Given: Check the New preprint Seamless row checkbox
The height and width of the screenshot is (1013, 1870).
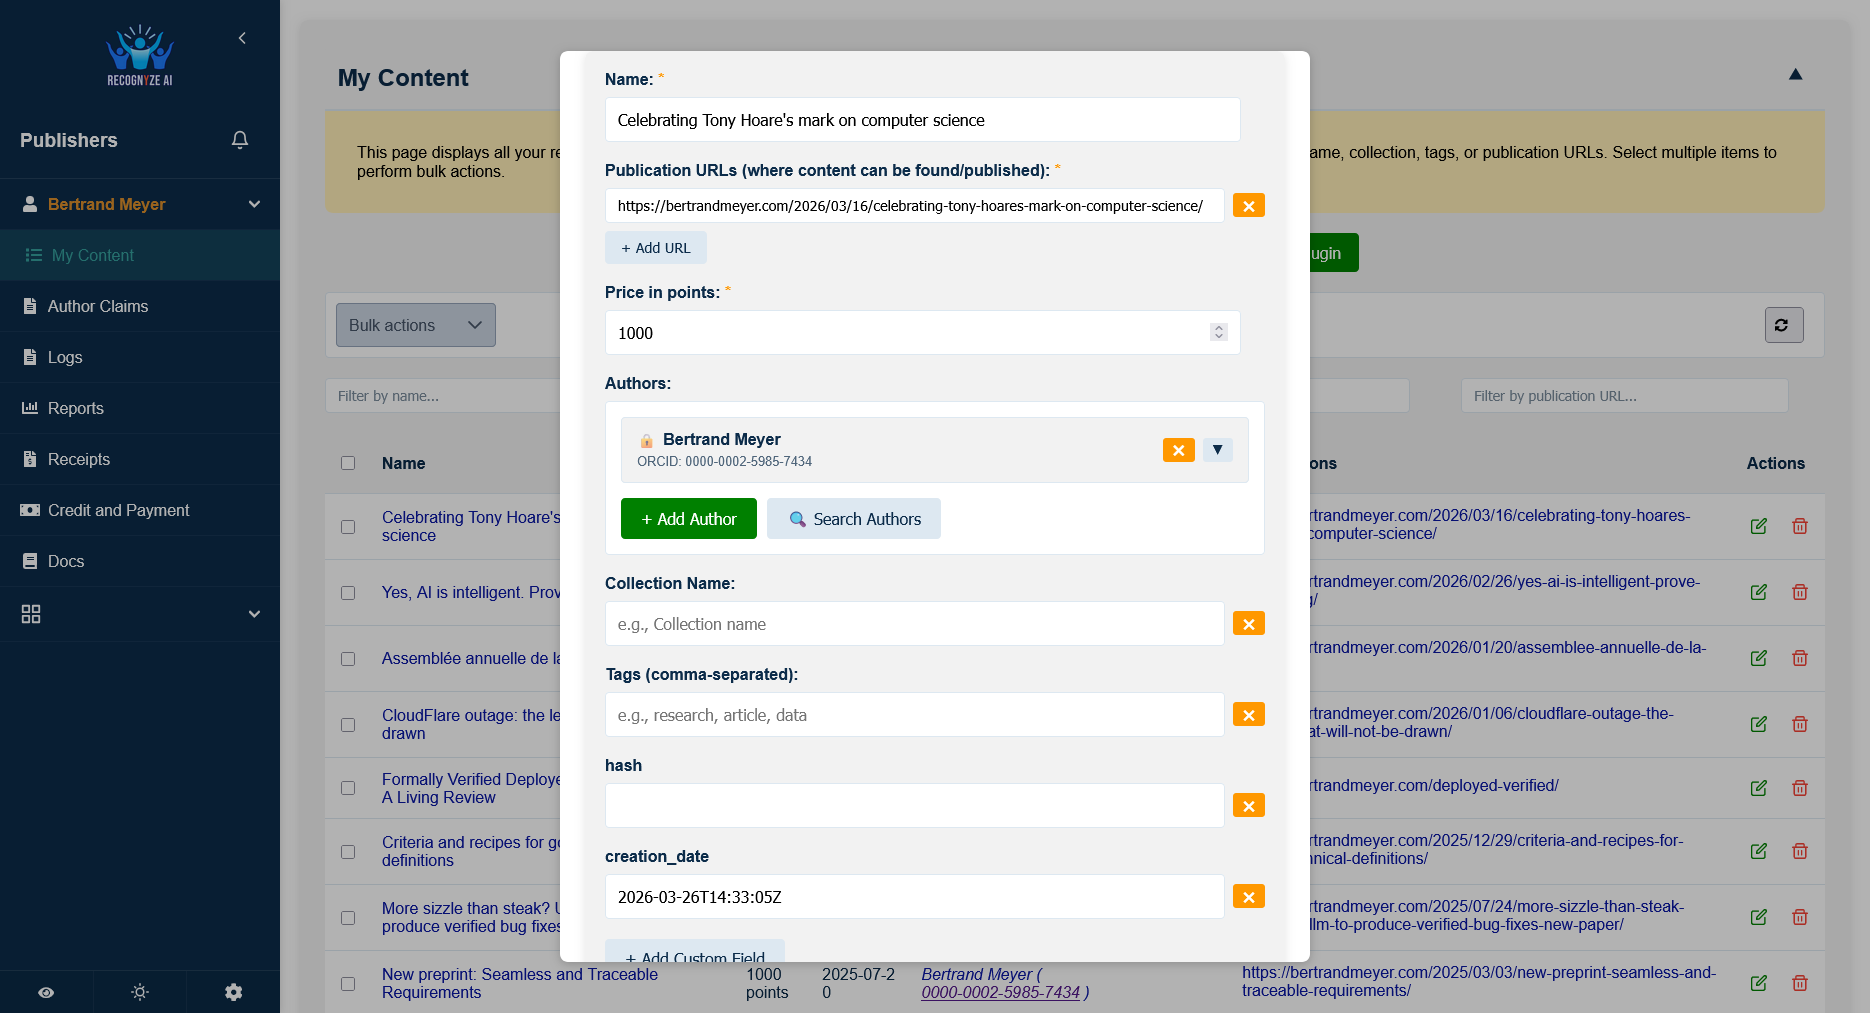Looking at the screenshot, I should click(x=348, y=984).
